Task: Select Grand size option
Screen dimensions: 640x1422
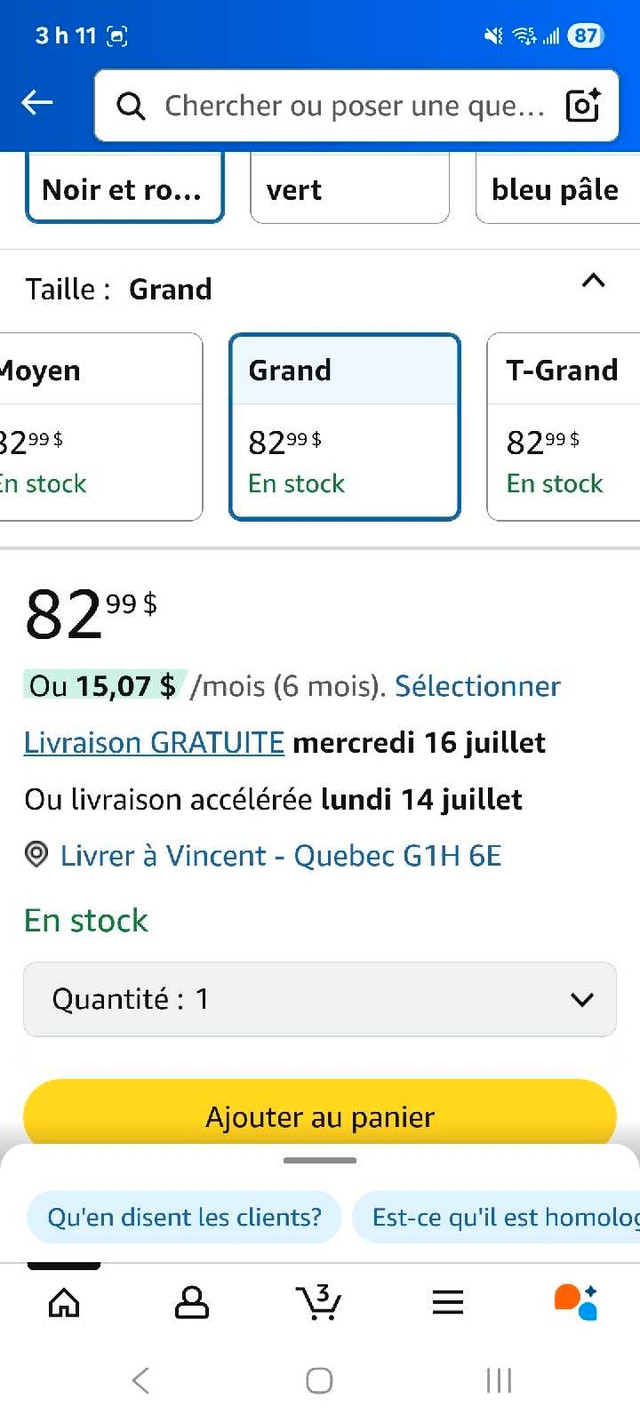Action: tap(345, 427)
